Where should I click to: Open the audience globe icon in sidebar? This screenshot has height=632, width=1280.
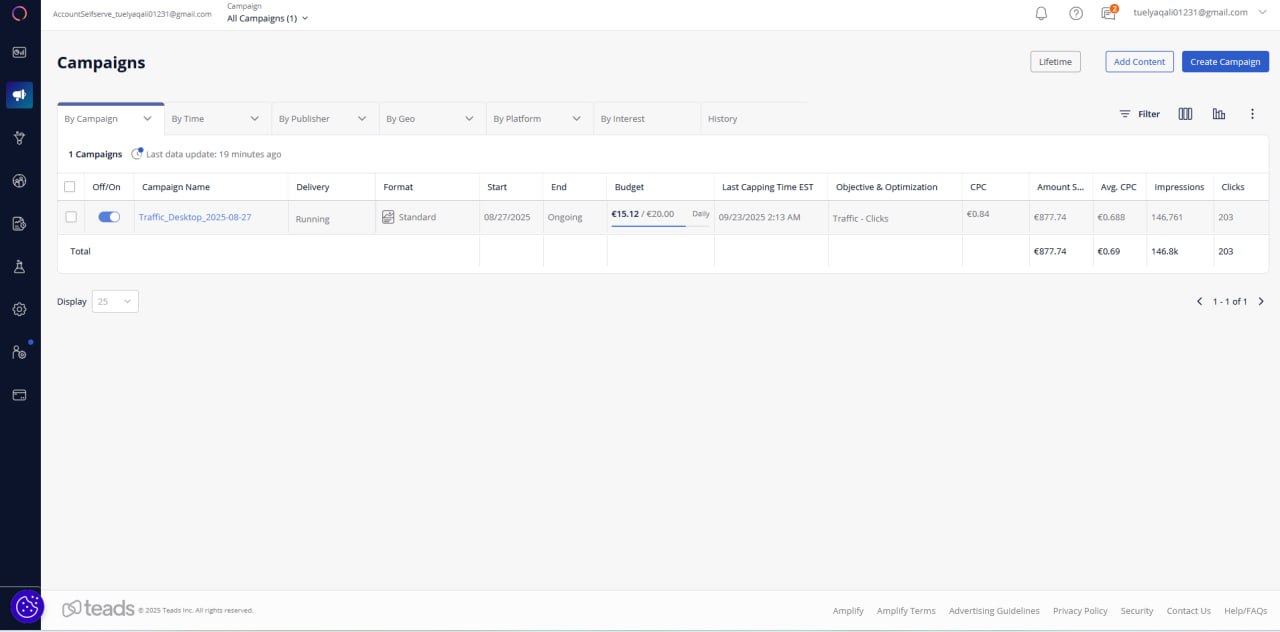coord(19,180)
